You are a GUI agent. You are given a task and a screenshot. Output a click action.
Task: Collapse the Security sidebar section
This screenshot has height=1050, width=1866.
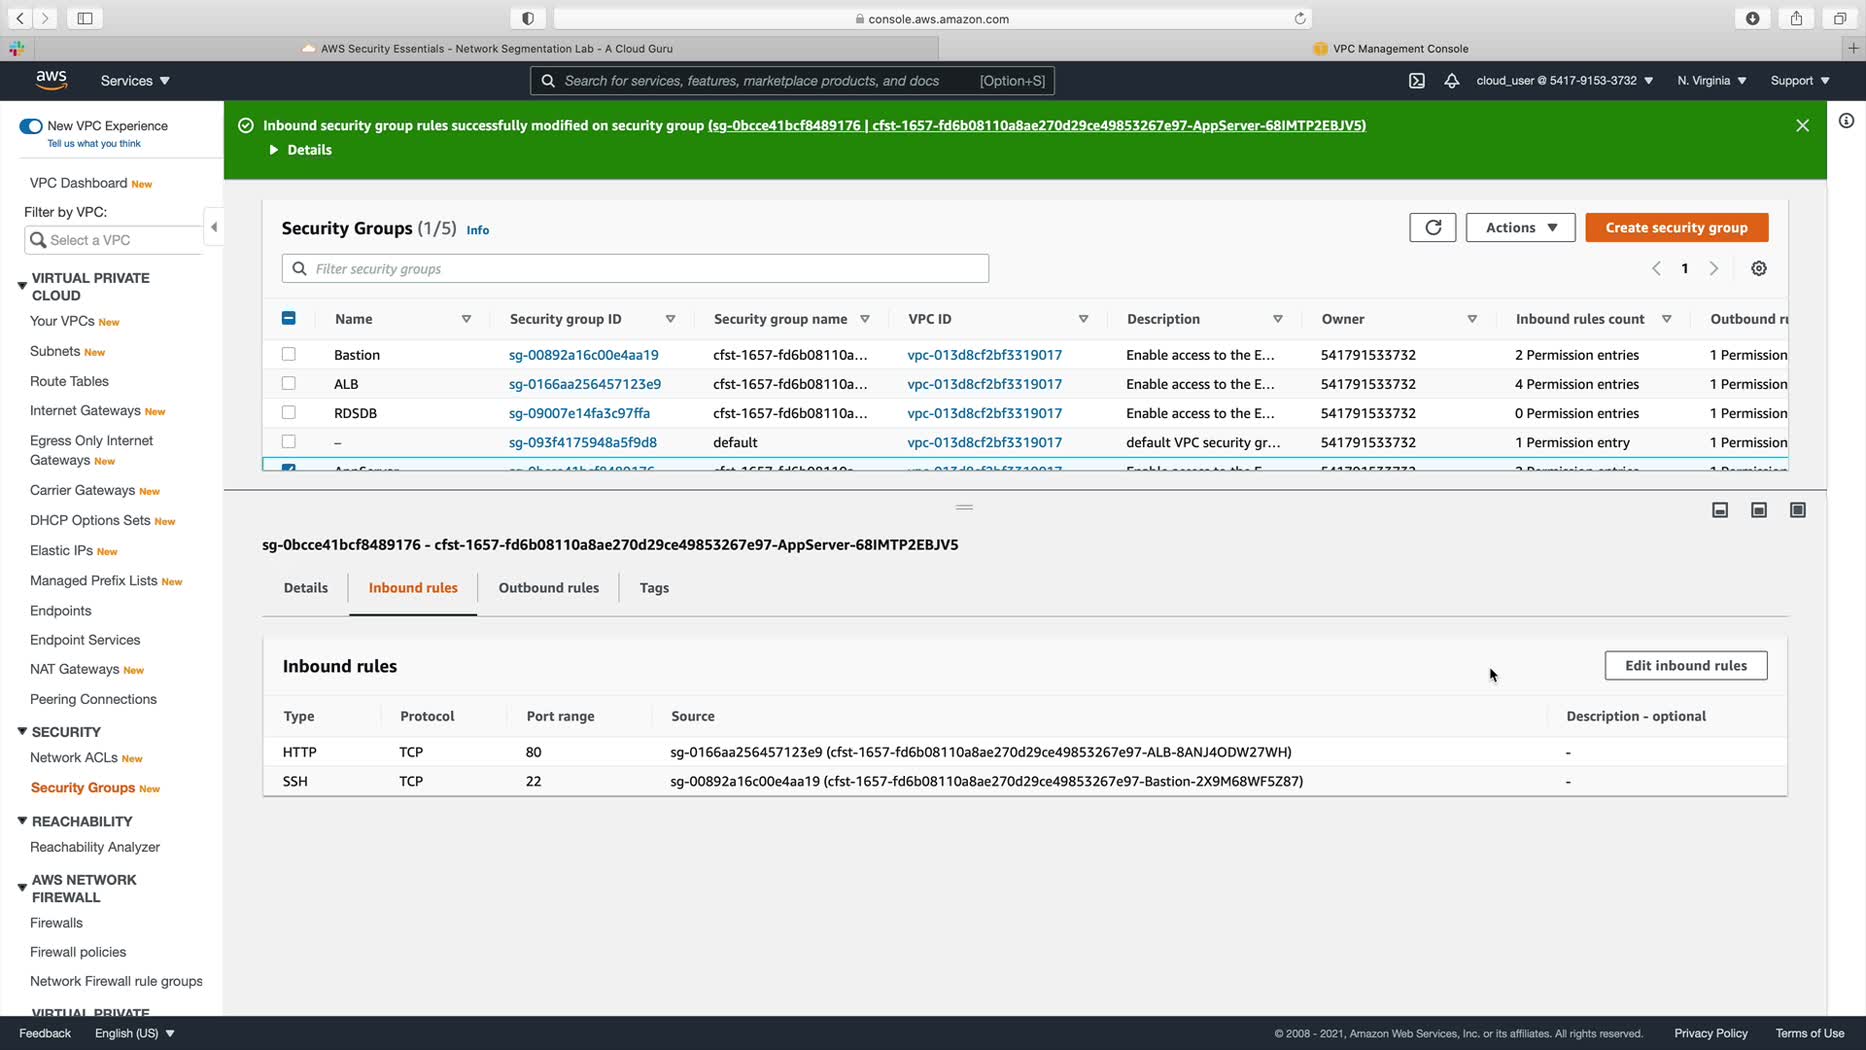[22, 732]
